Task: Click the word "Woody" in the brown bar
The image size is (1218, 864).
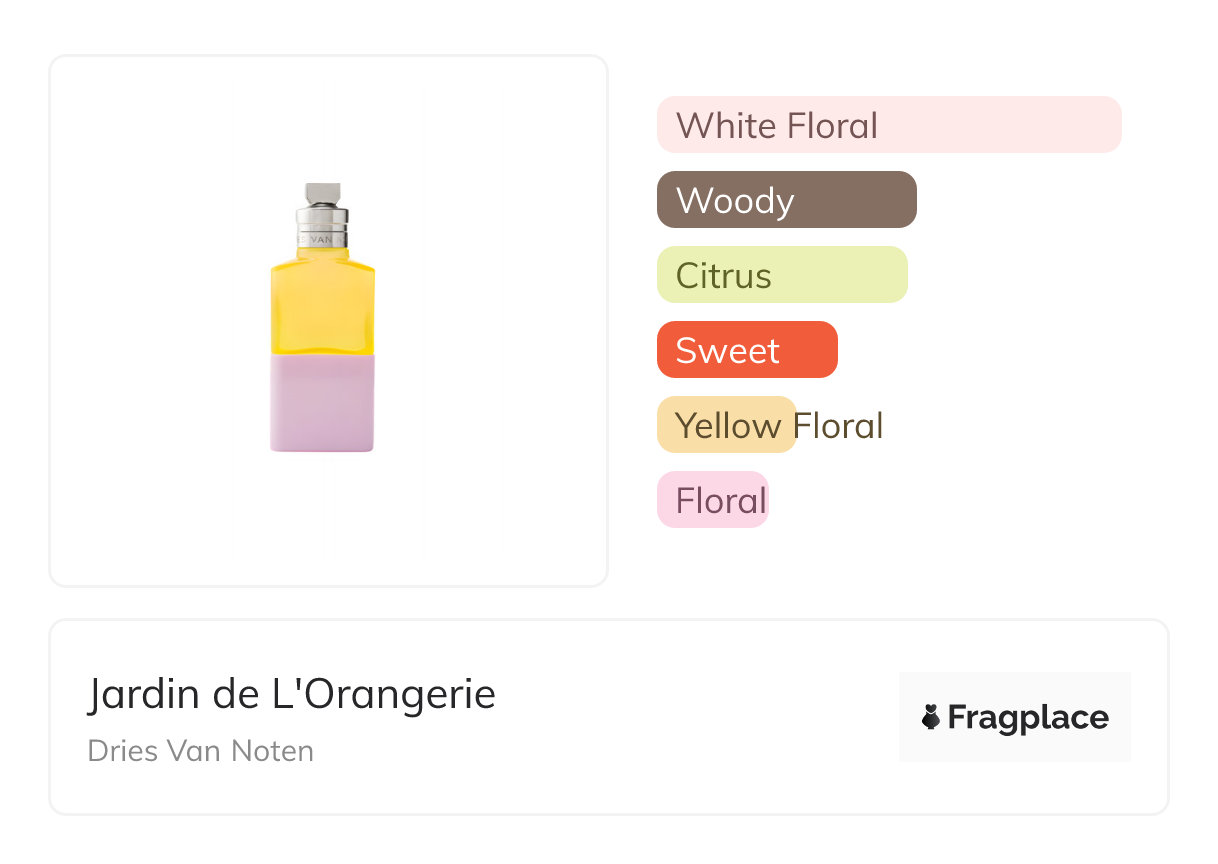Action: click(x=735, y=200)
